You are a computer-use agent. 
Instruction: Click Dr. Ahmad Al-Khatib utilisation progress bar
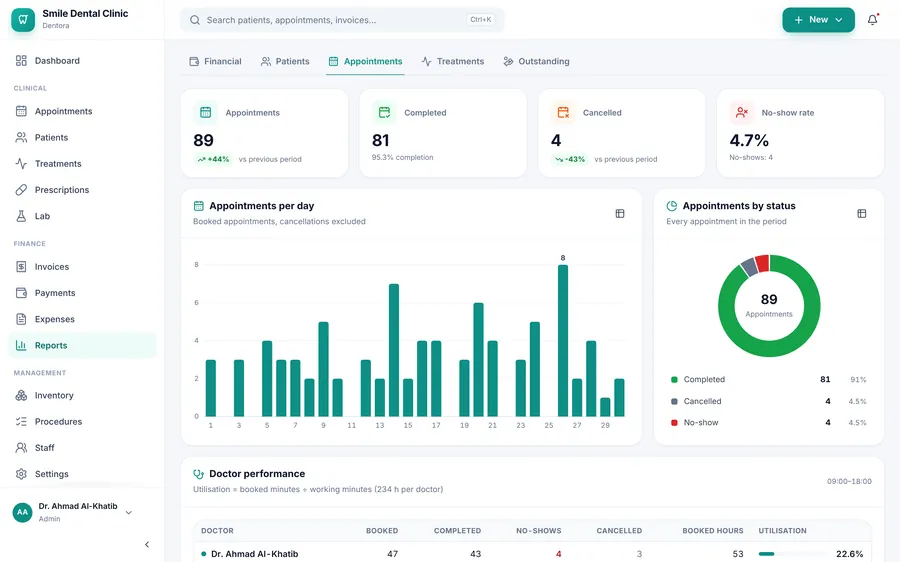click(x=793, y=554)
